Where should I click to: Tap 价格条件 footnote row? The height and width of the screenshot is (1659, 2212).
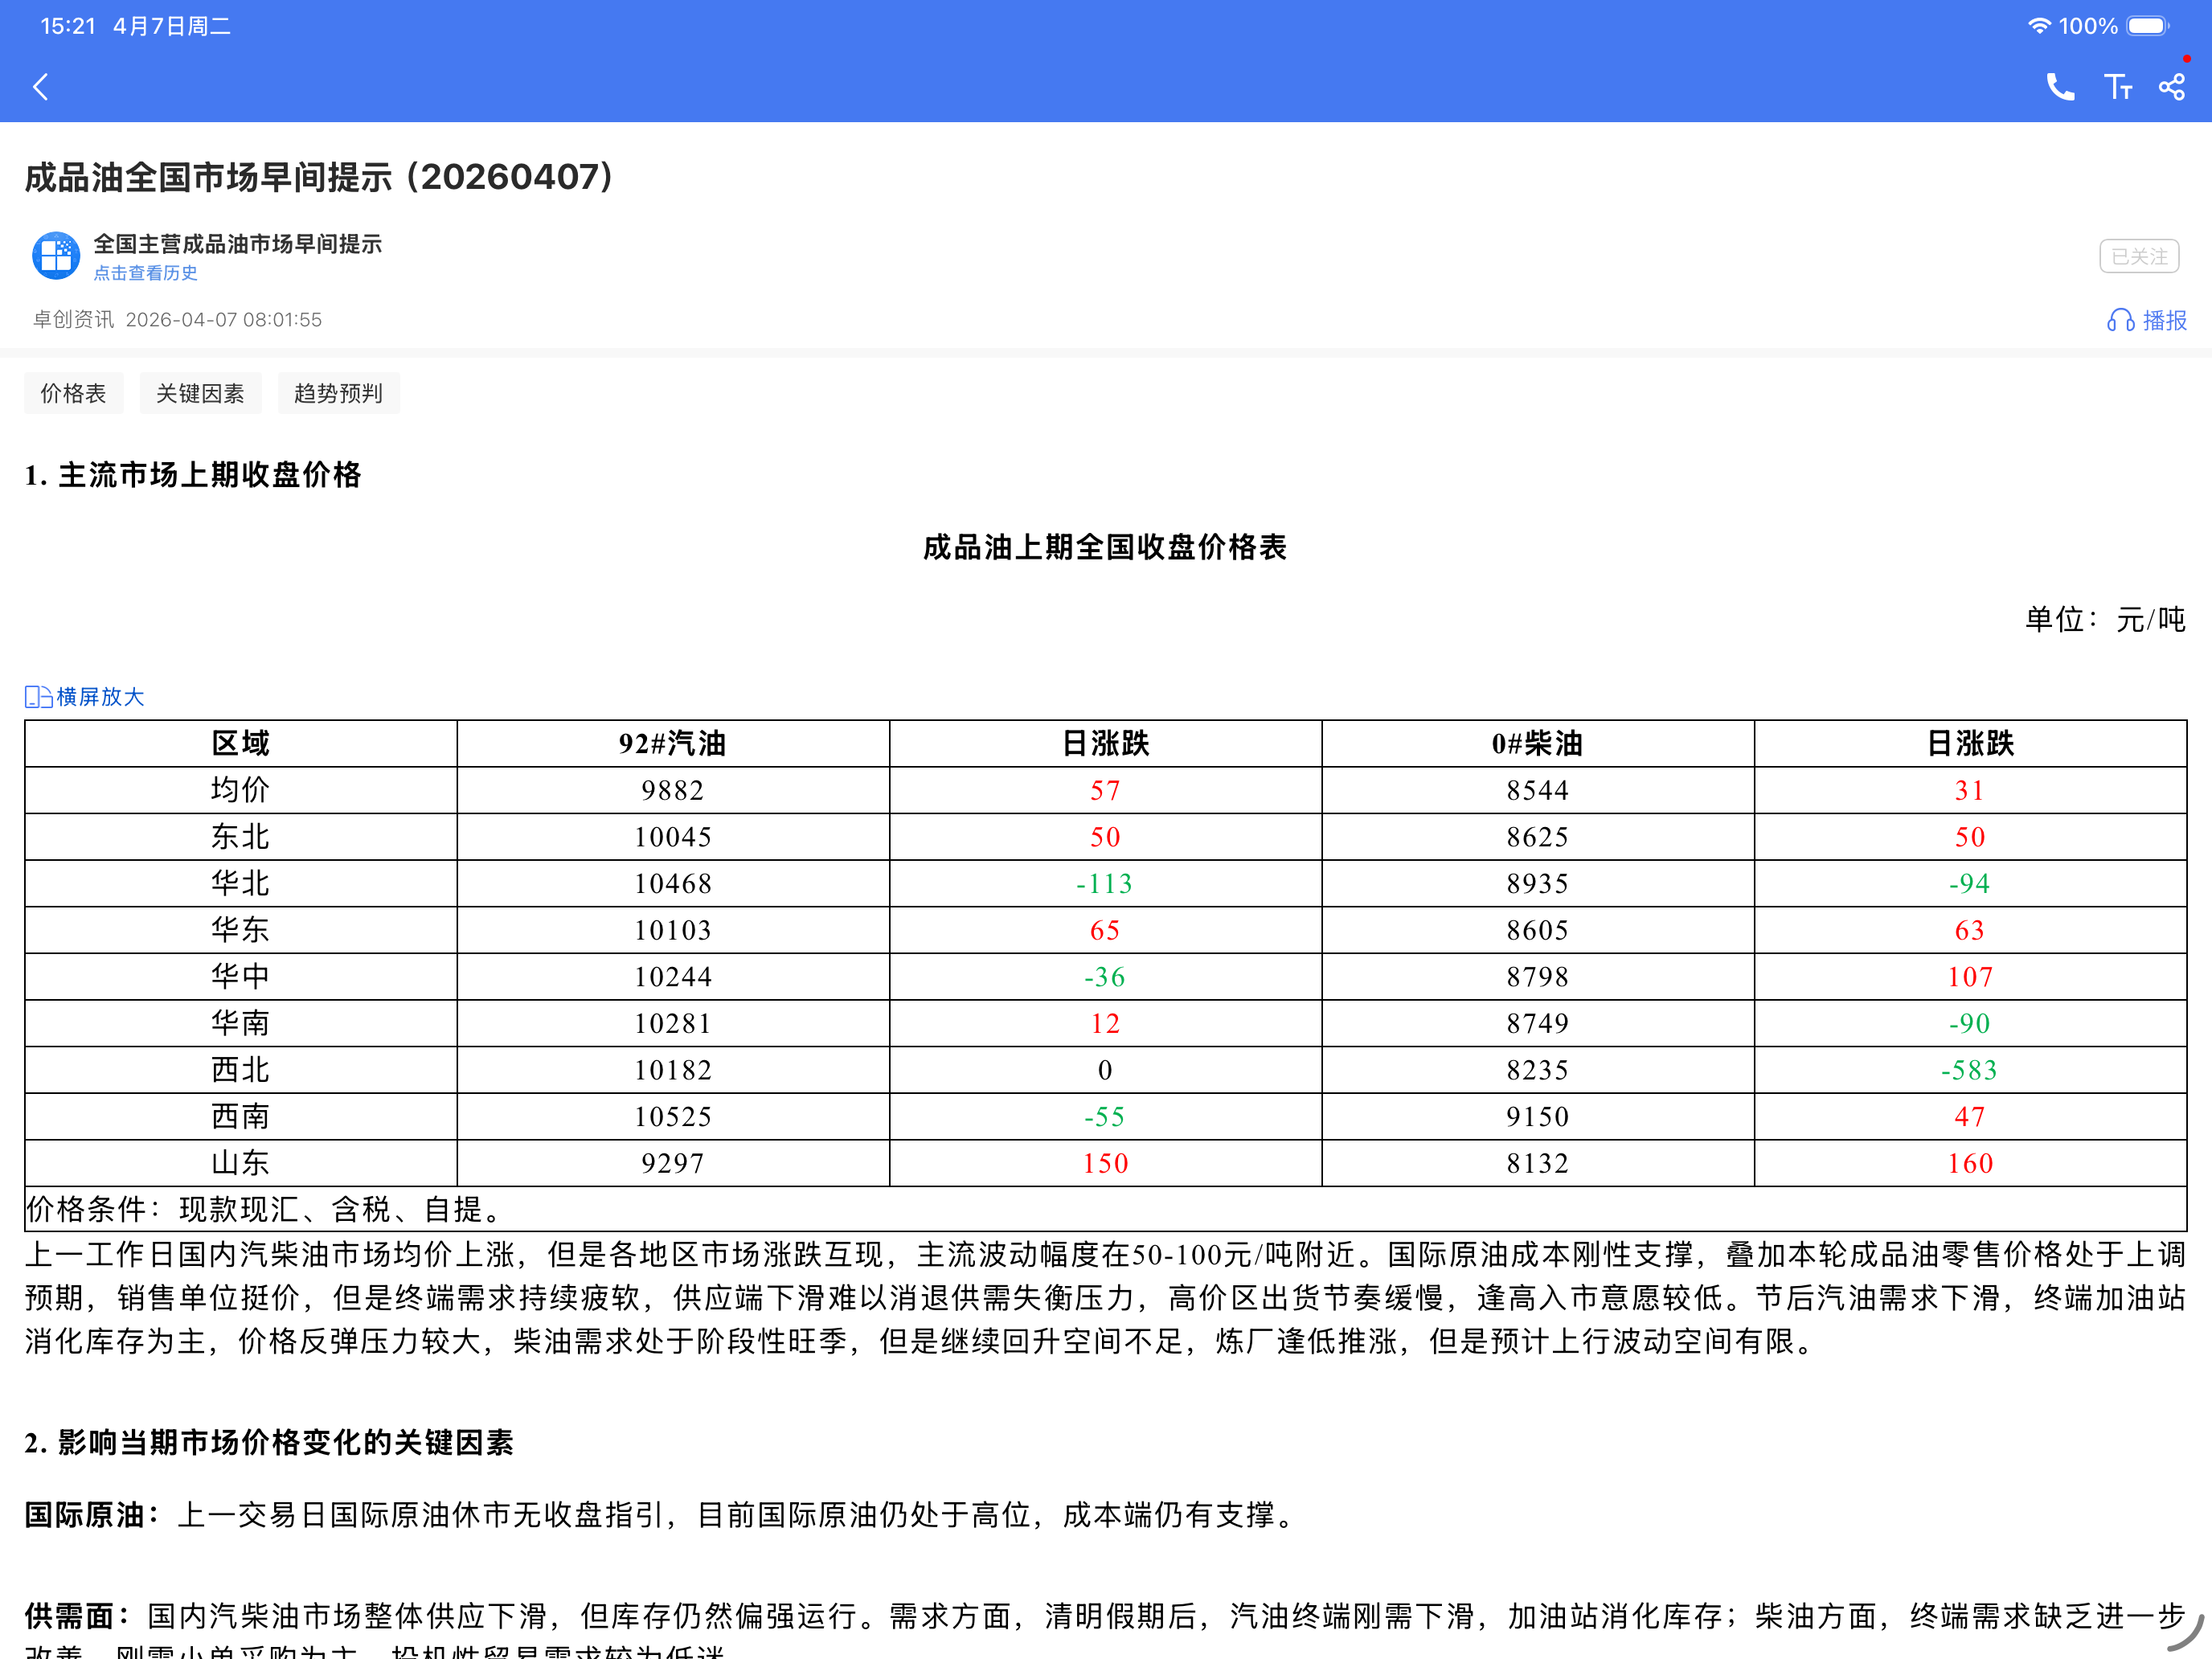1105,1209
